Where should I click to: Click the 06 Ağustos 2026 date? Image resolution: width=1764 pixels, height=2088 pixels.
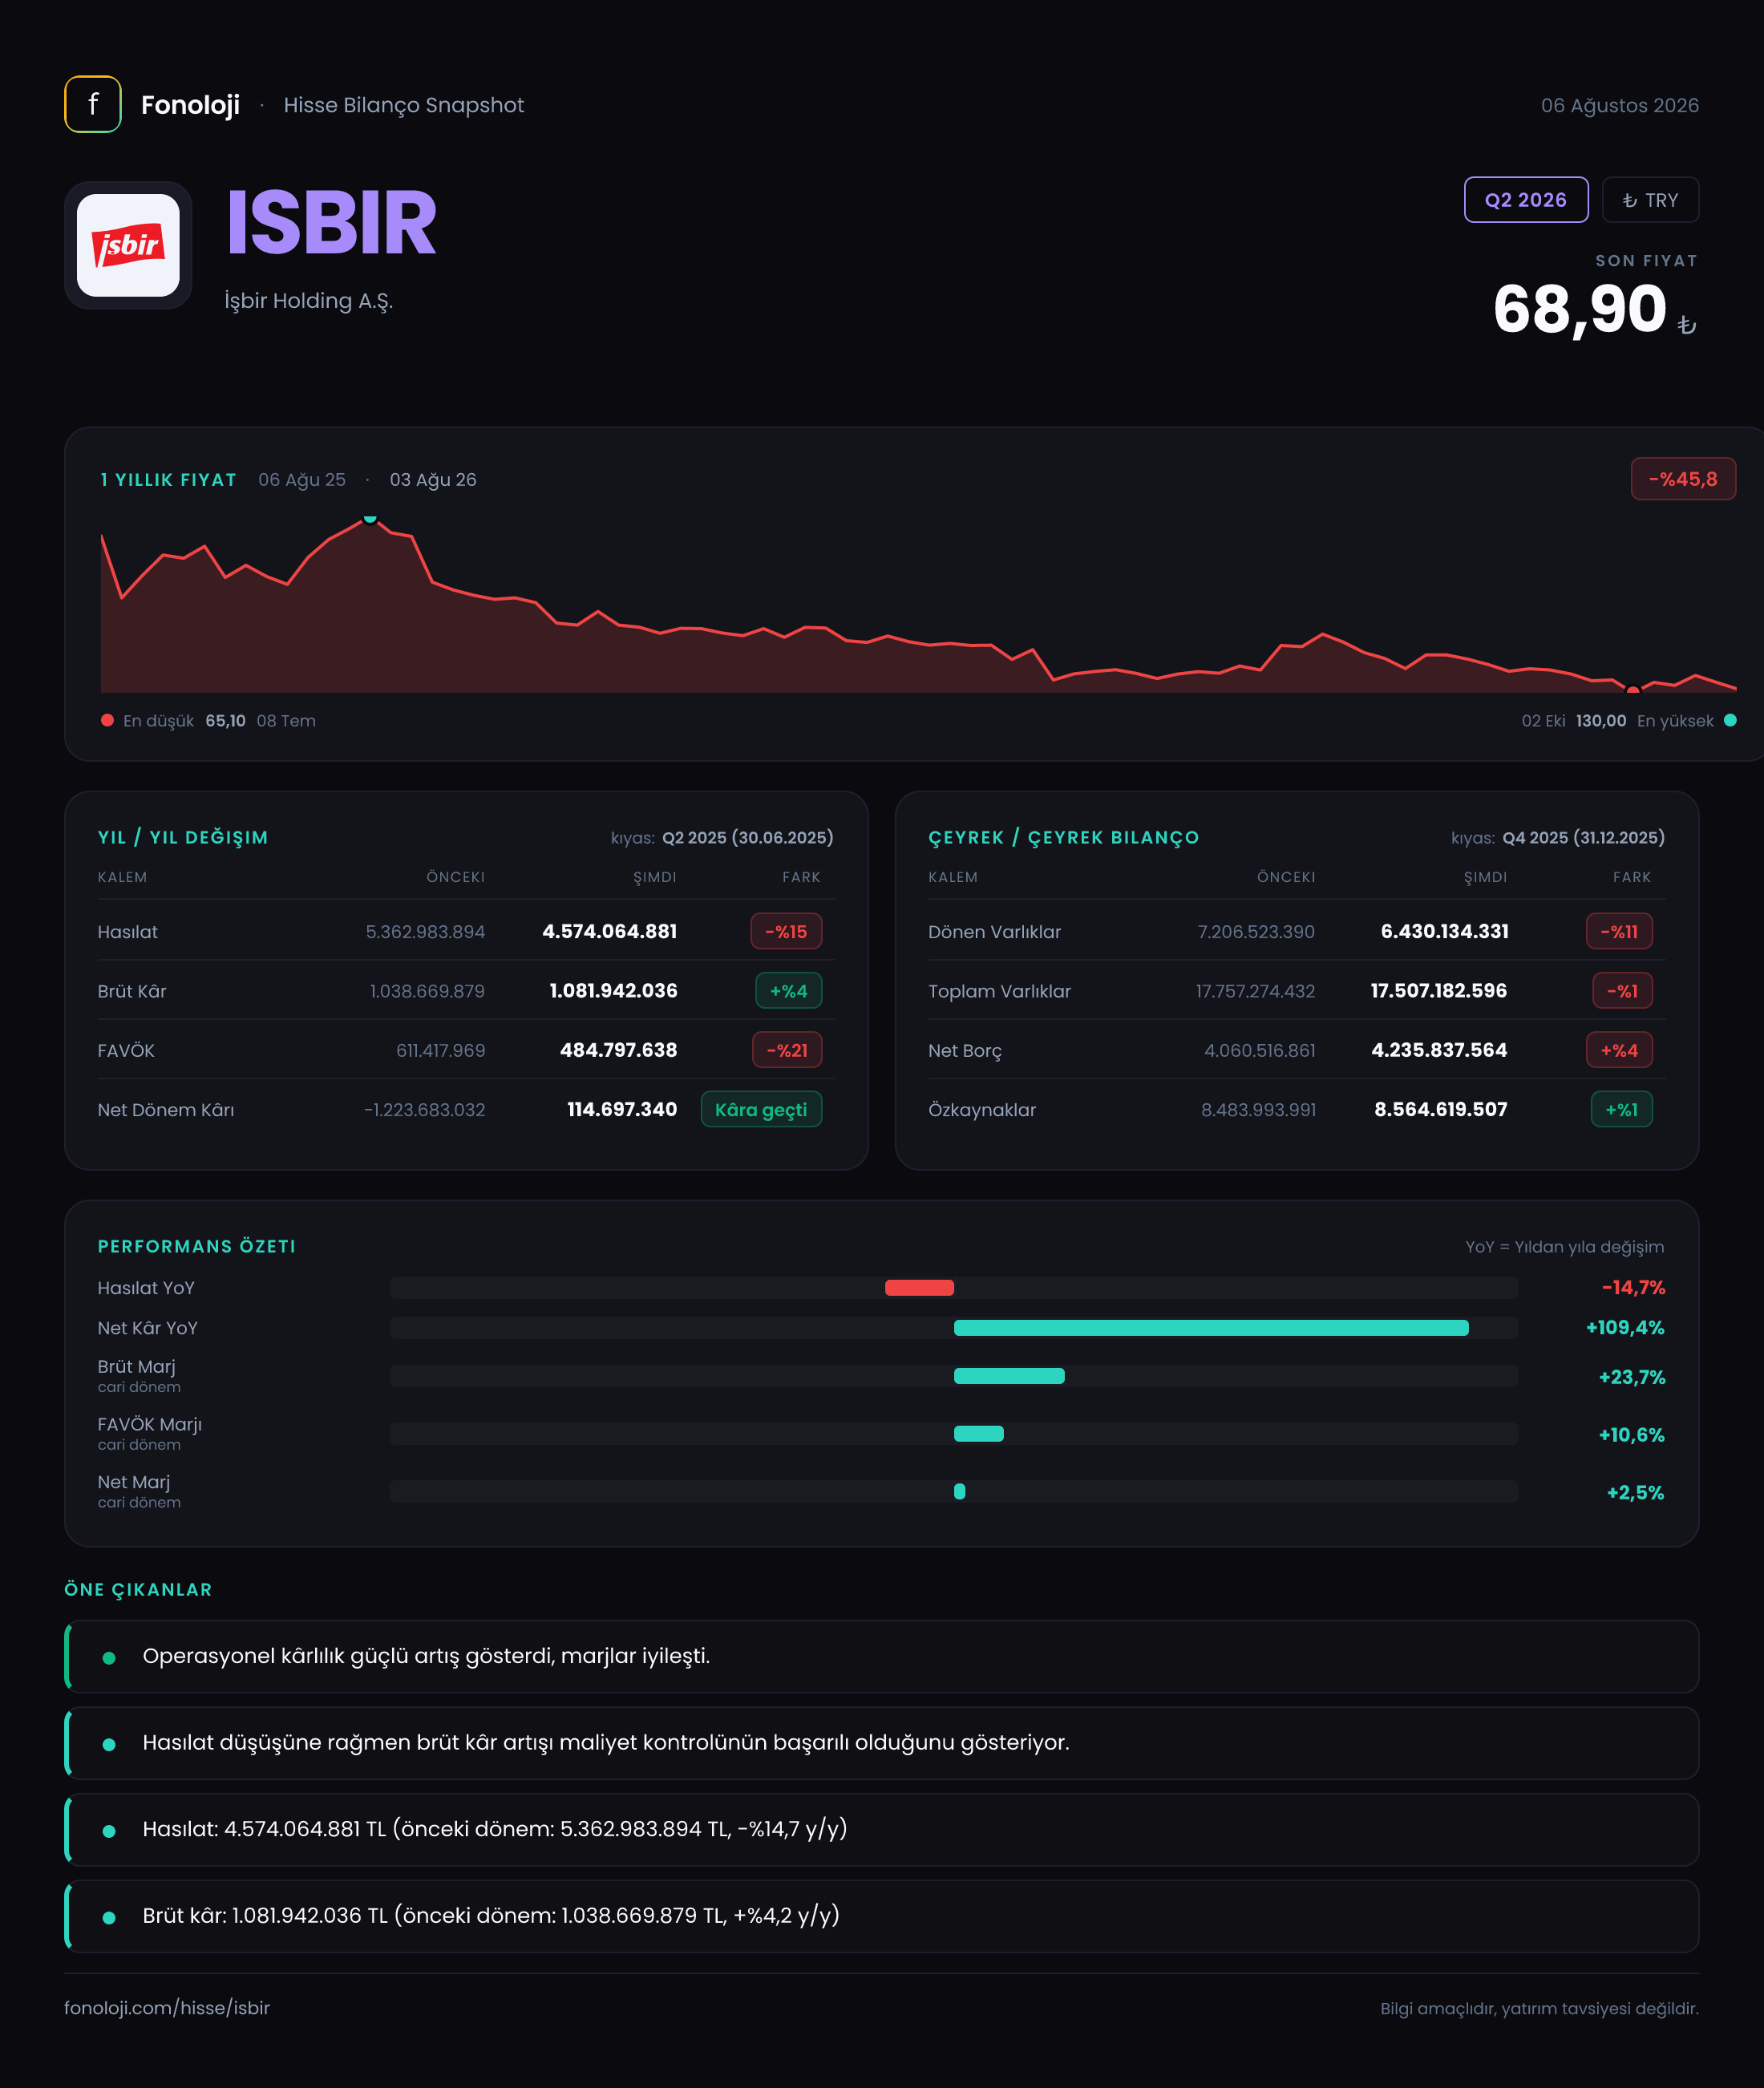click(1619, 105)
